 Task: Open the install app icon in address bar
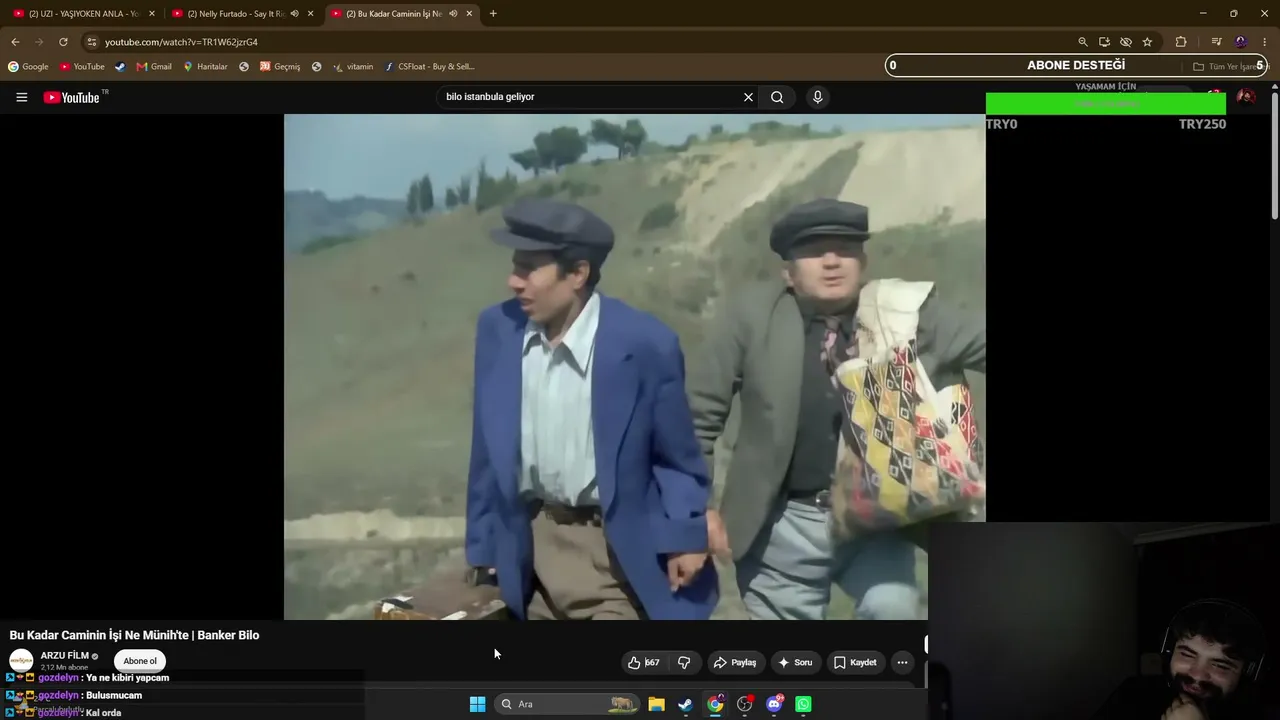click(1104, 42)
